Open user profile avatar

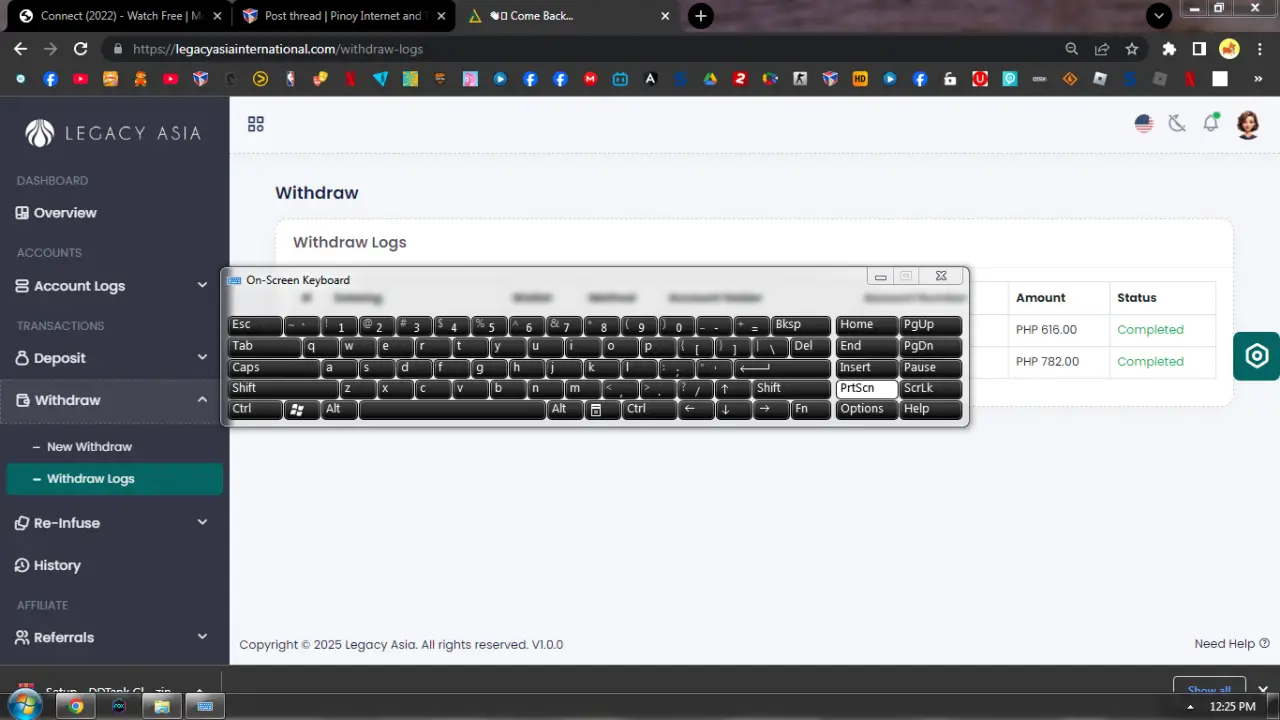(1248, 124)
